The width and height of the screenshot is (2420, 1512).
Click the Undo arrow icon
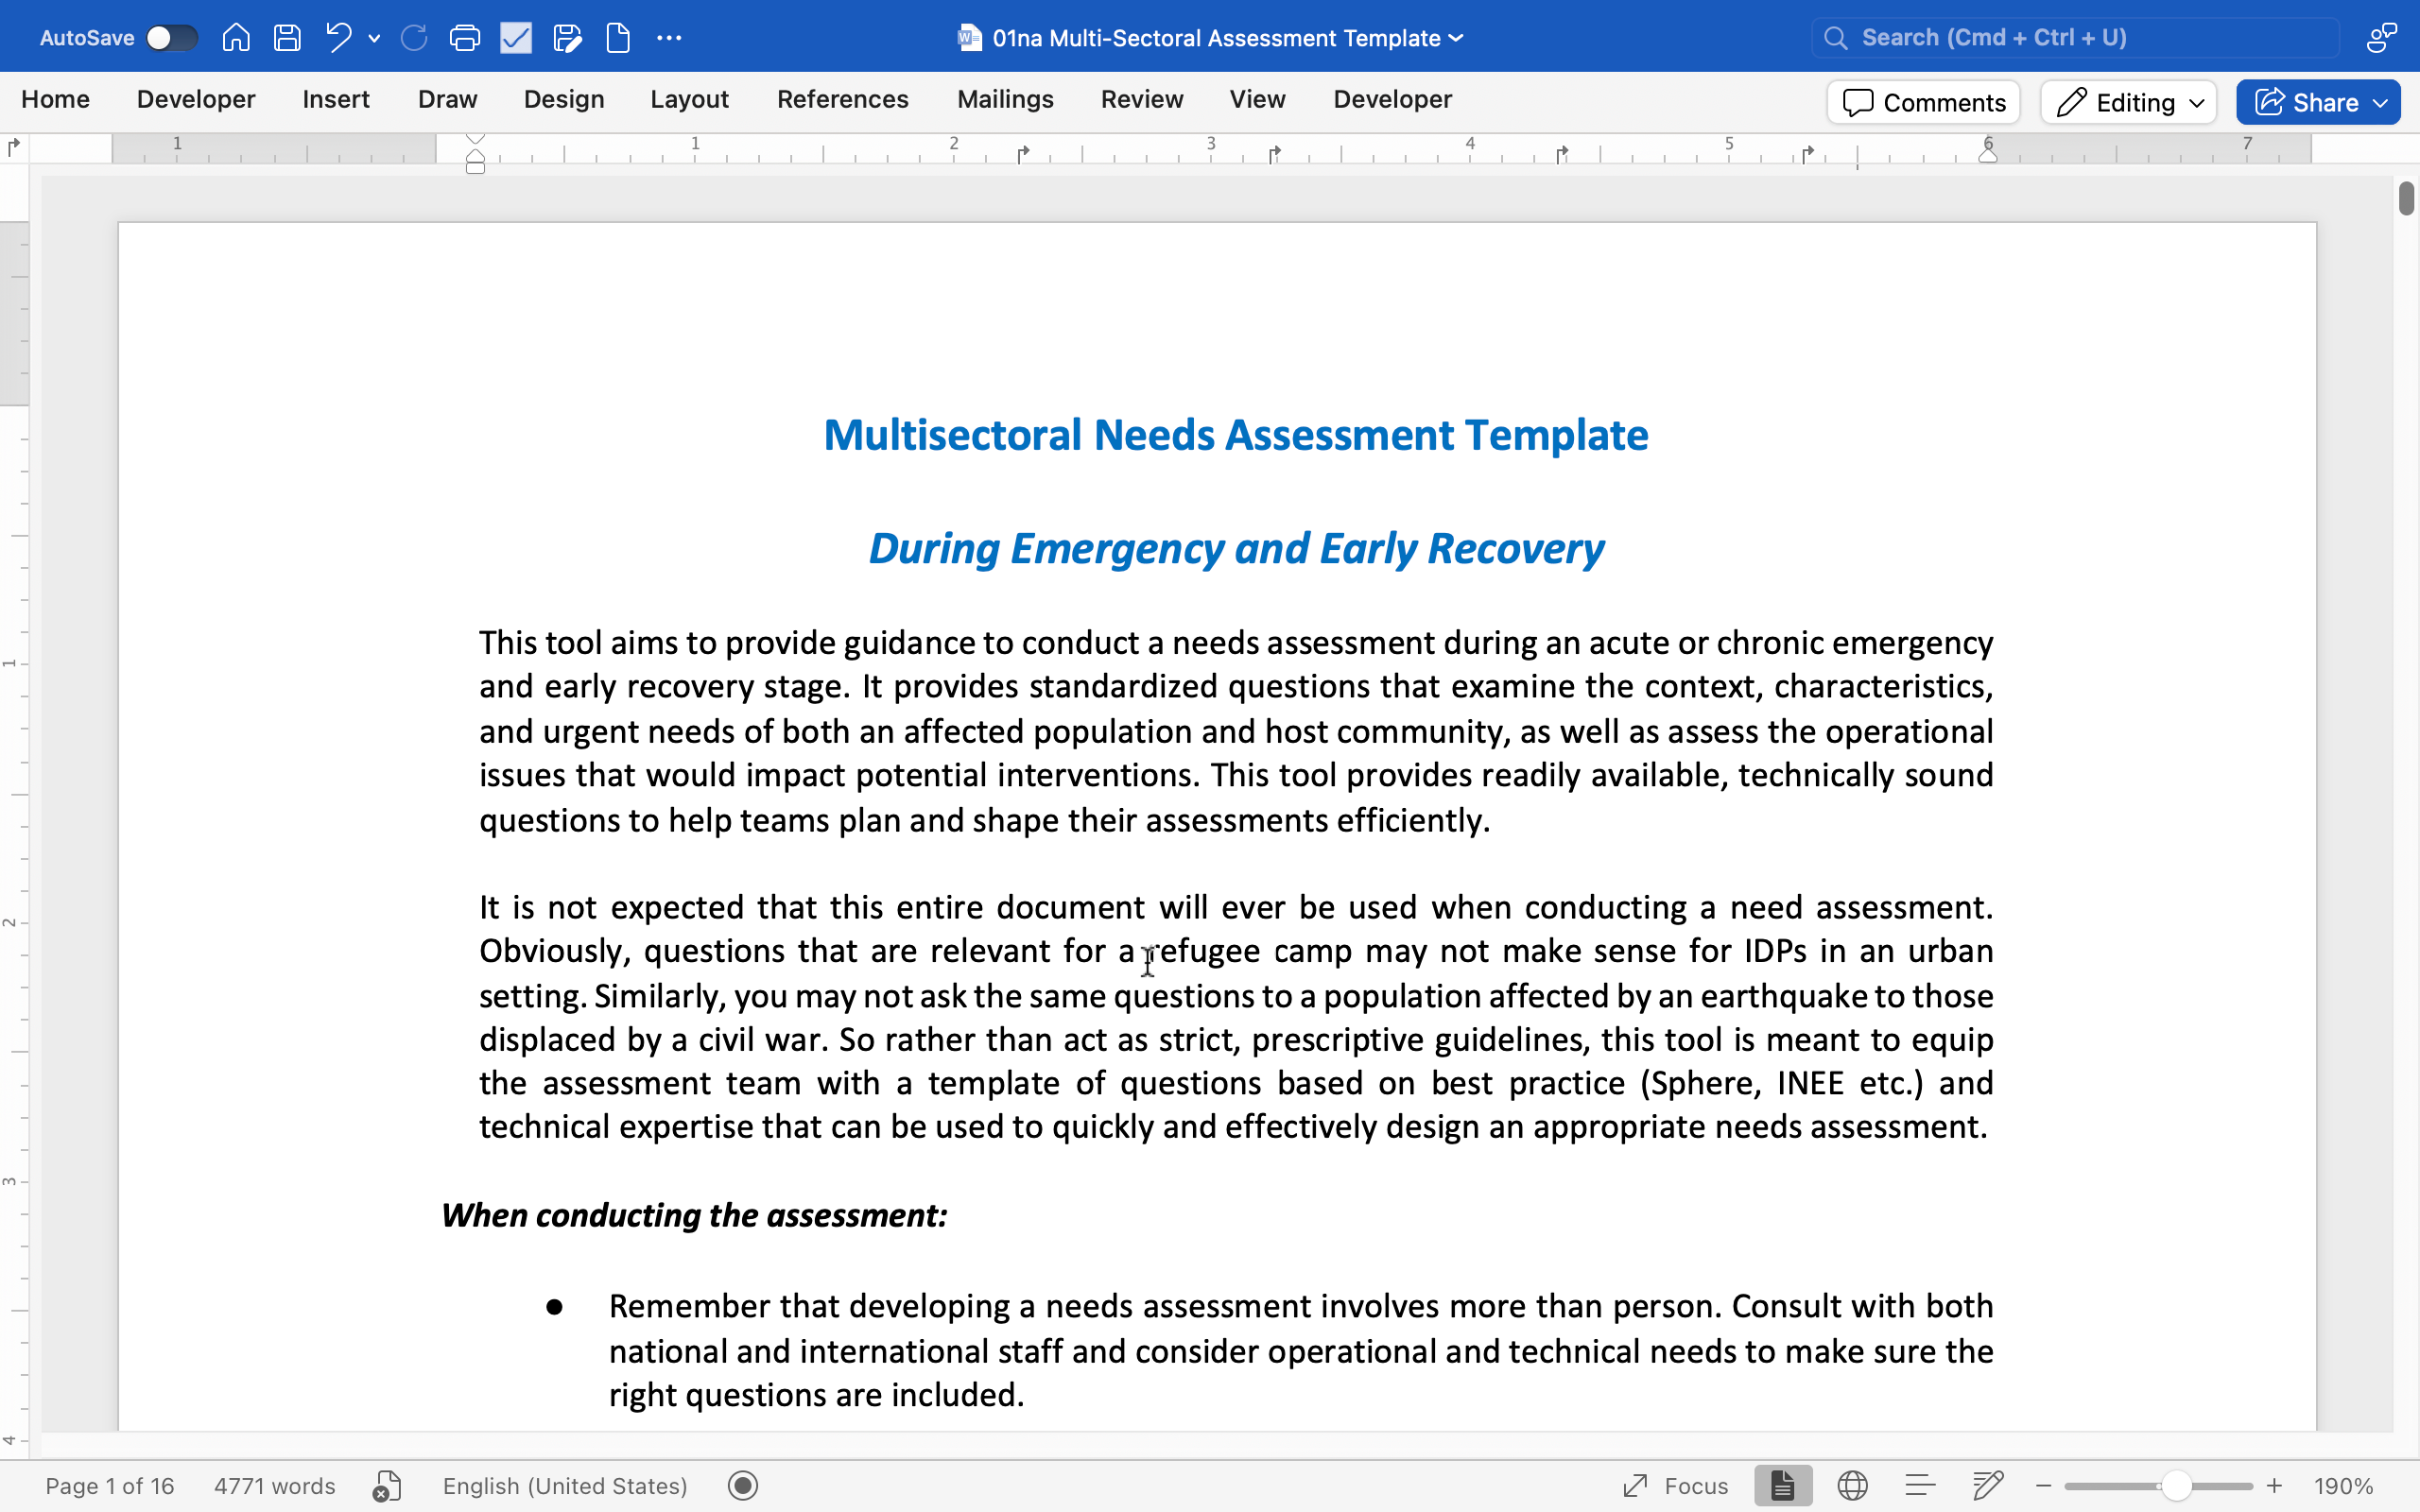click(338, 38)
